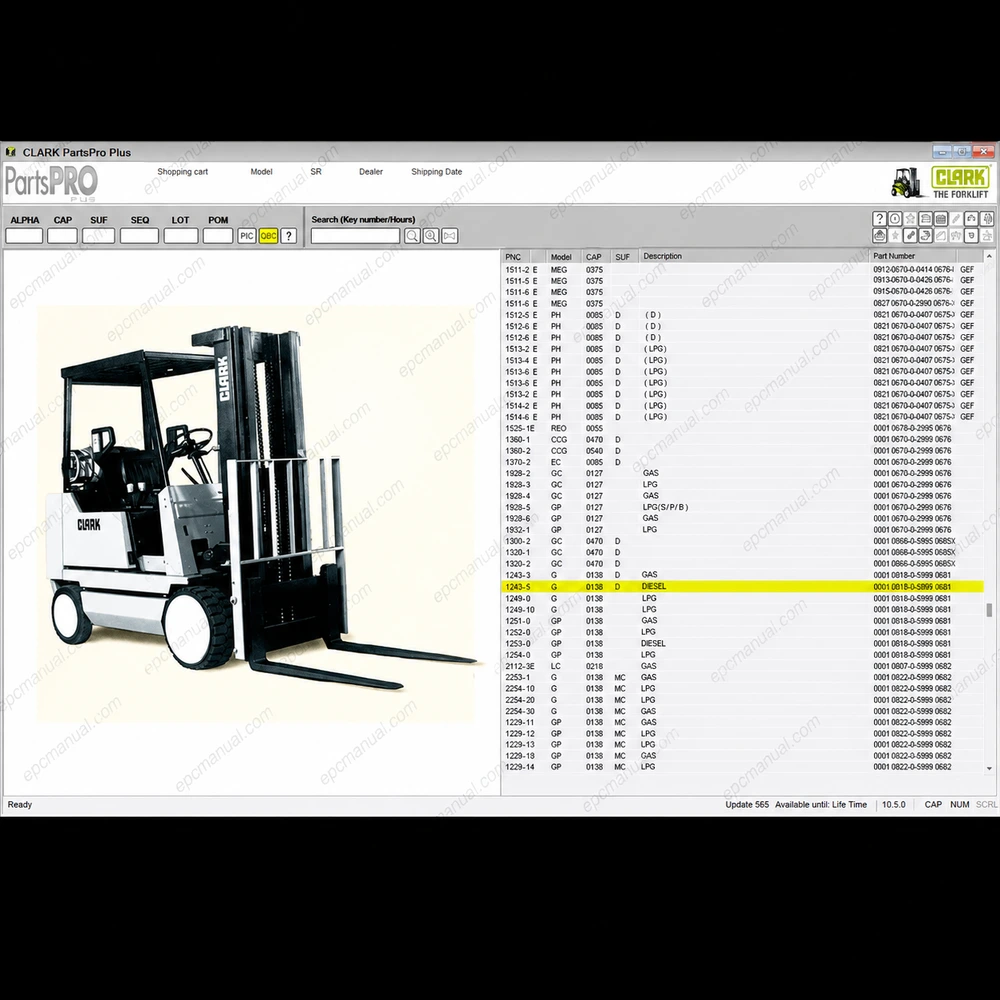Click the tree-shaped icon at toolbar's top right
1000x1000 pixels.
pos(987,219)
